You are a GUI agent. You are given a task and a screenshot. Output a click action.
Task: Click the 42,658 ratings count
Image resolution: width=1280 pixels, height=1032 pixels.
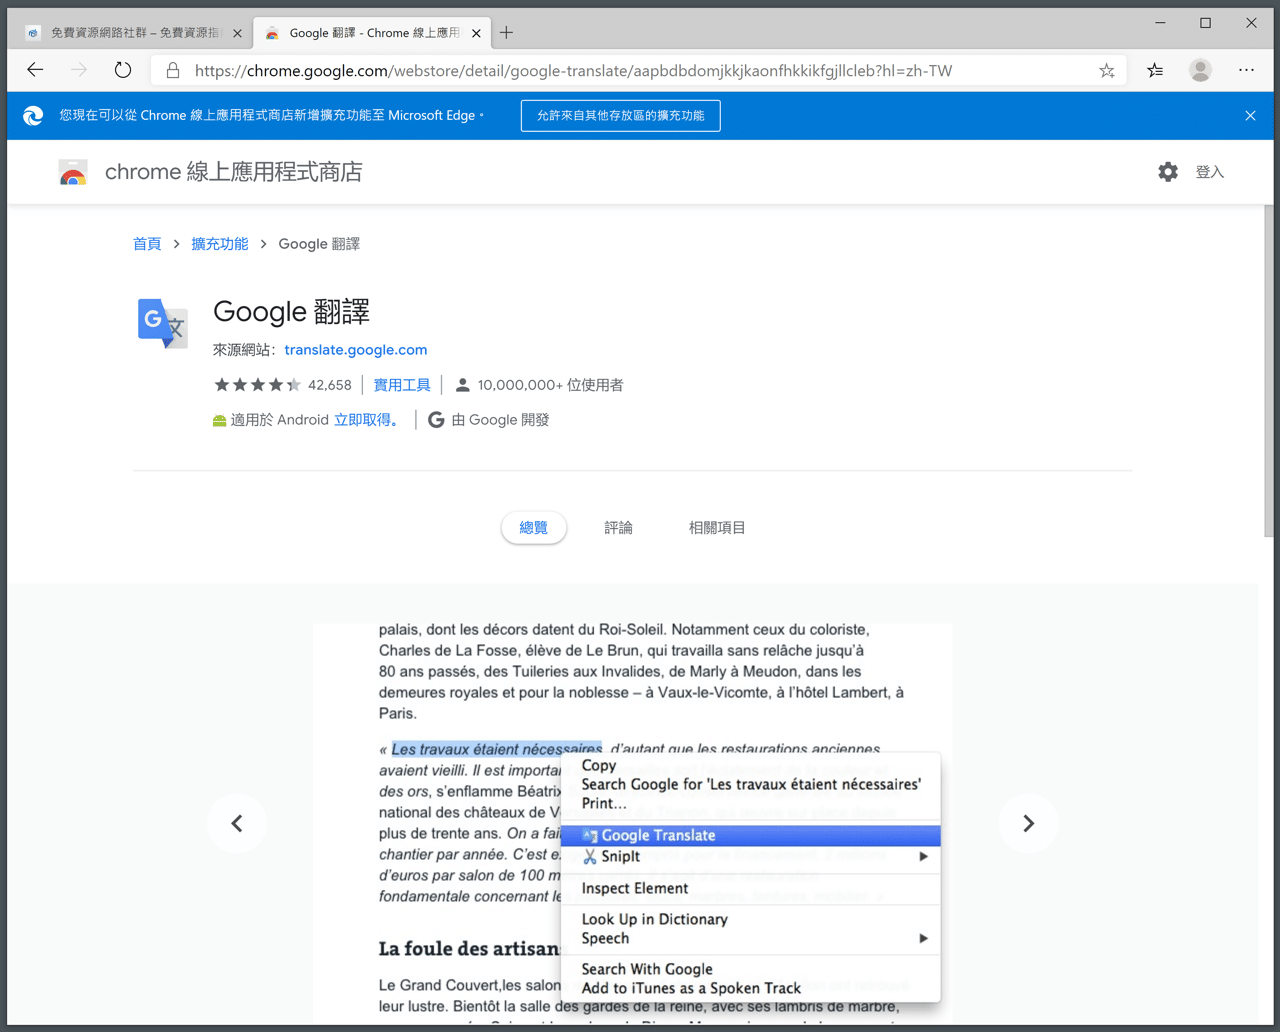click(x=330, y=385)
